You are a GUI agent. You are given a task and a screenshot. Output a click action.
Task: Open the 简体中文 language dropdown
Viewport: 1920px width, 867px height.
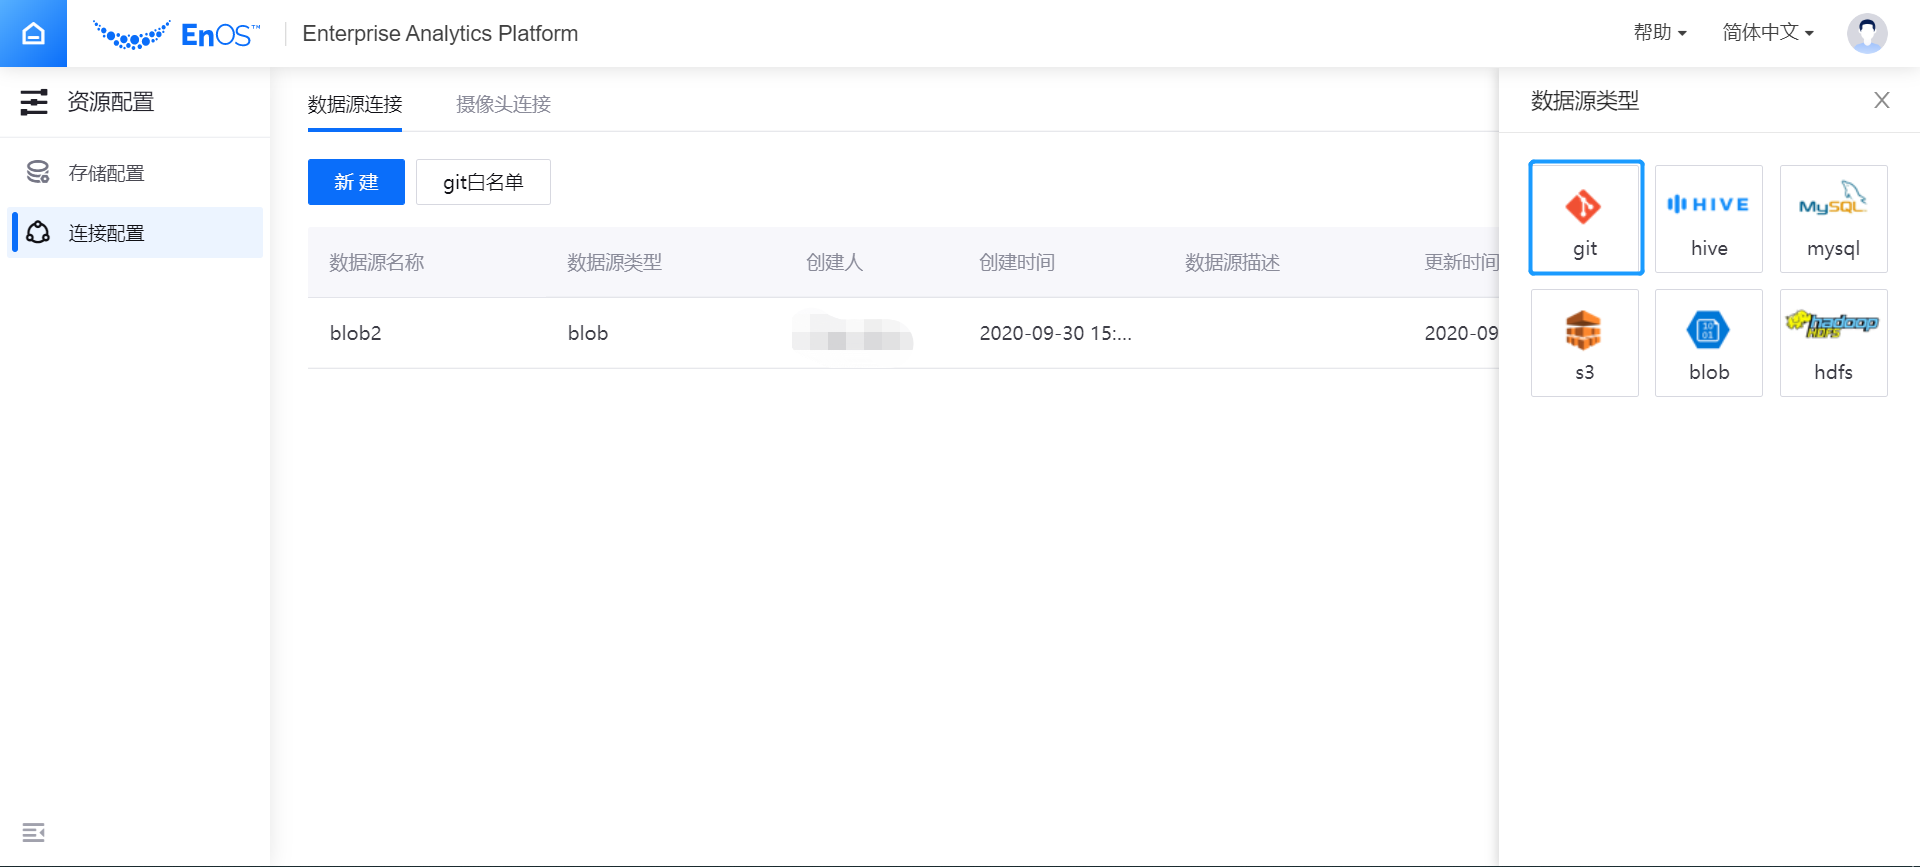click(x=1767, y=33)
